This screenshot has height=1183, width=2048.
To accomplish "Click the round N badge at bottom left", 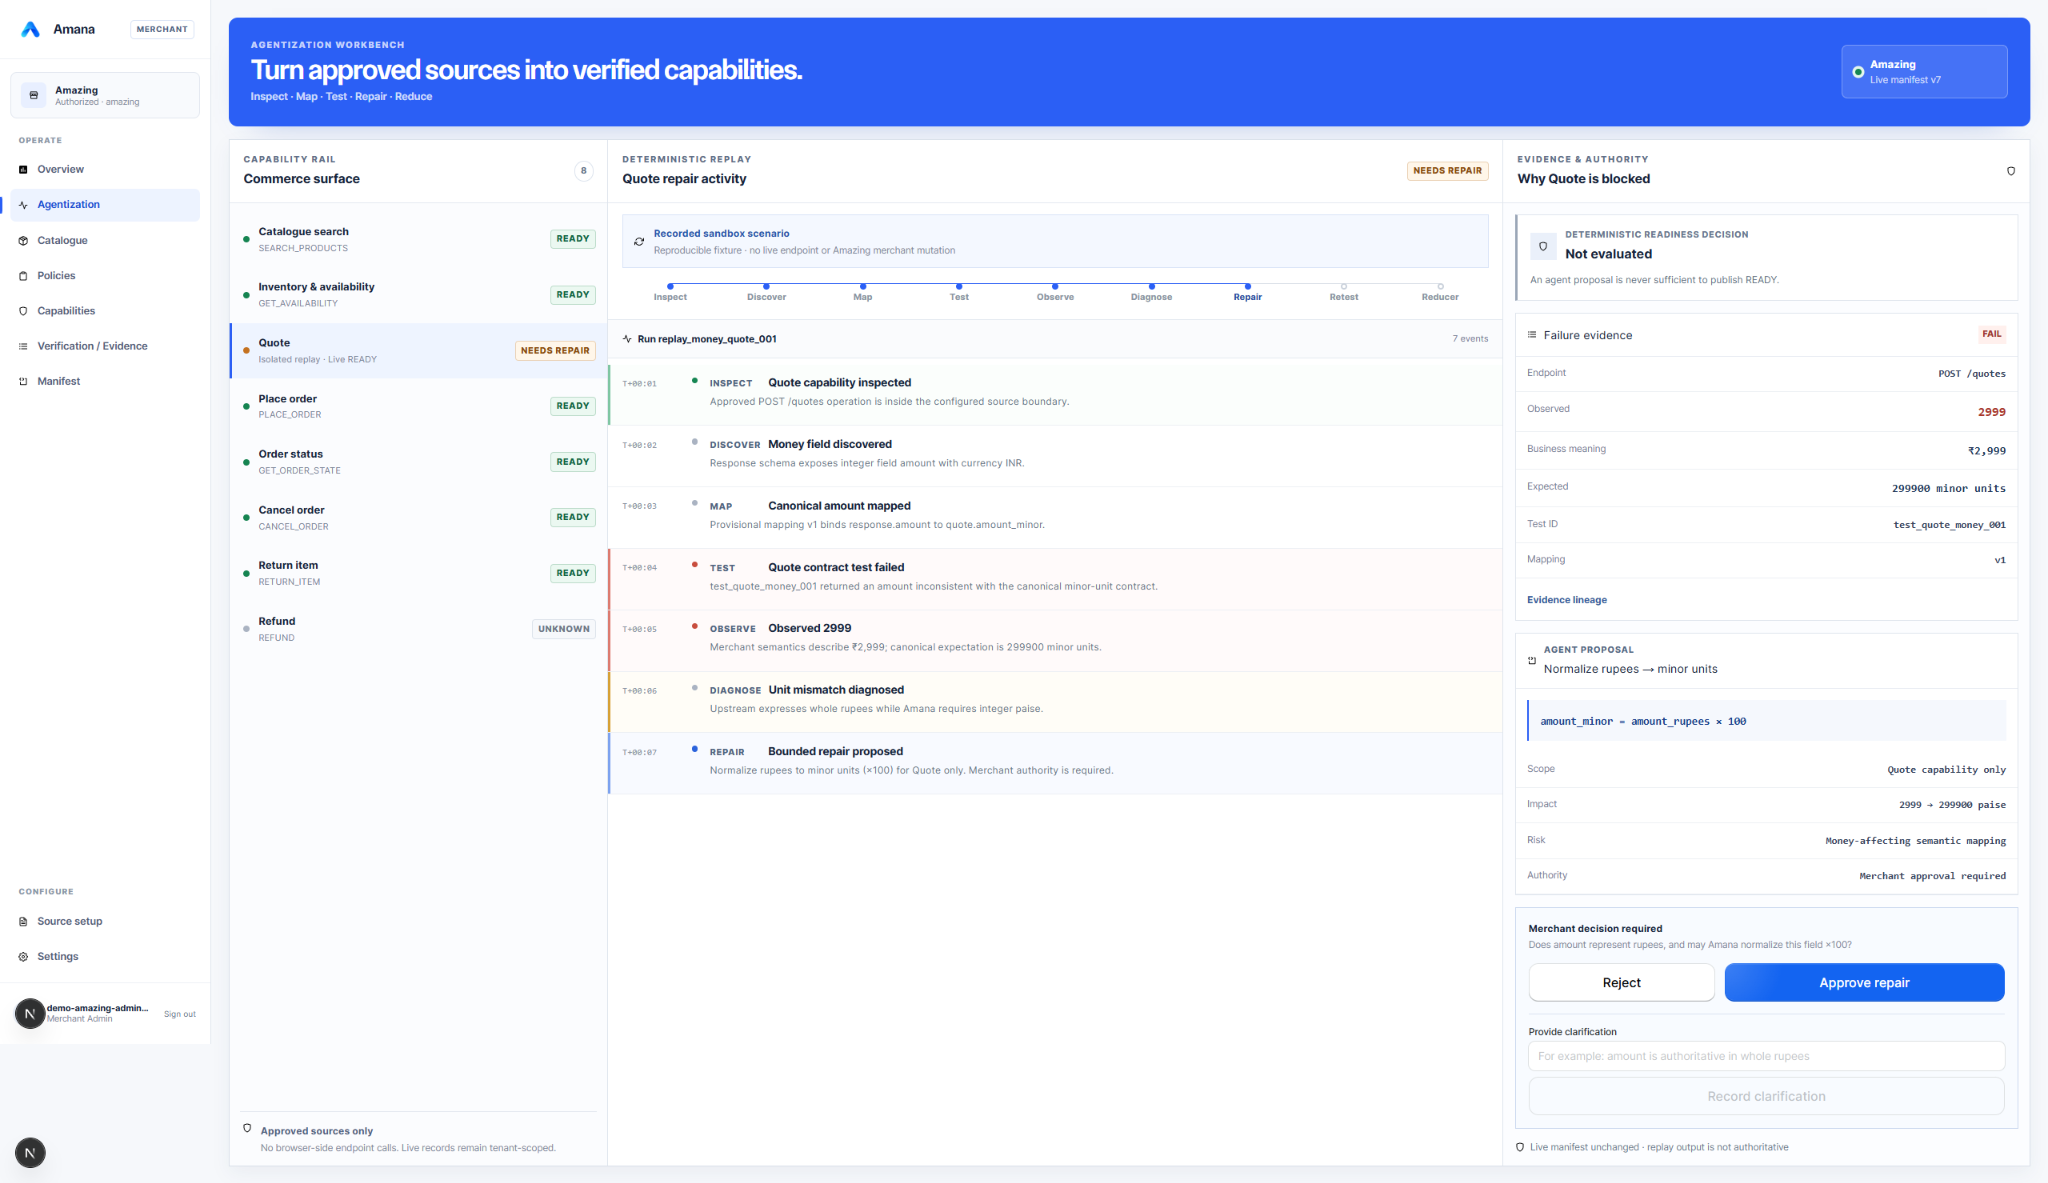I will [30, 1153].
